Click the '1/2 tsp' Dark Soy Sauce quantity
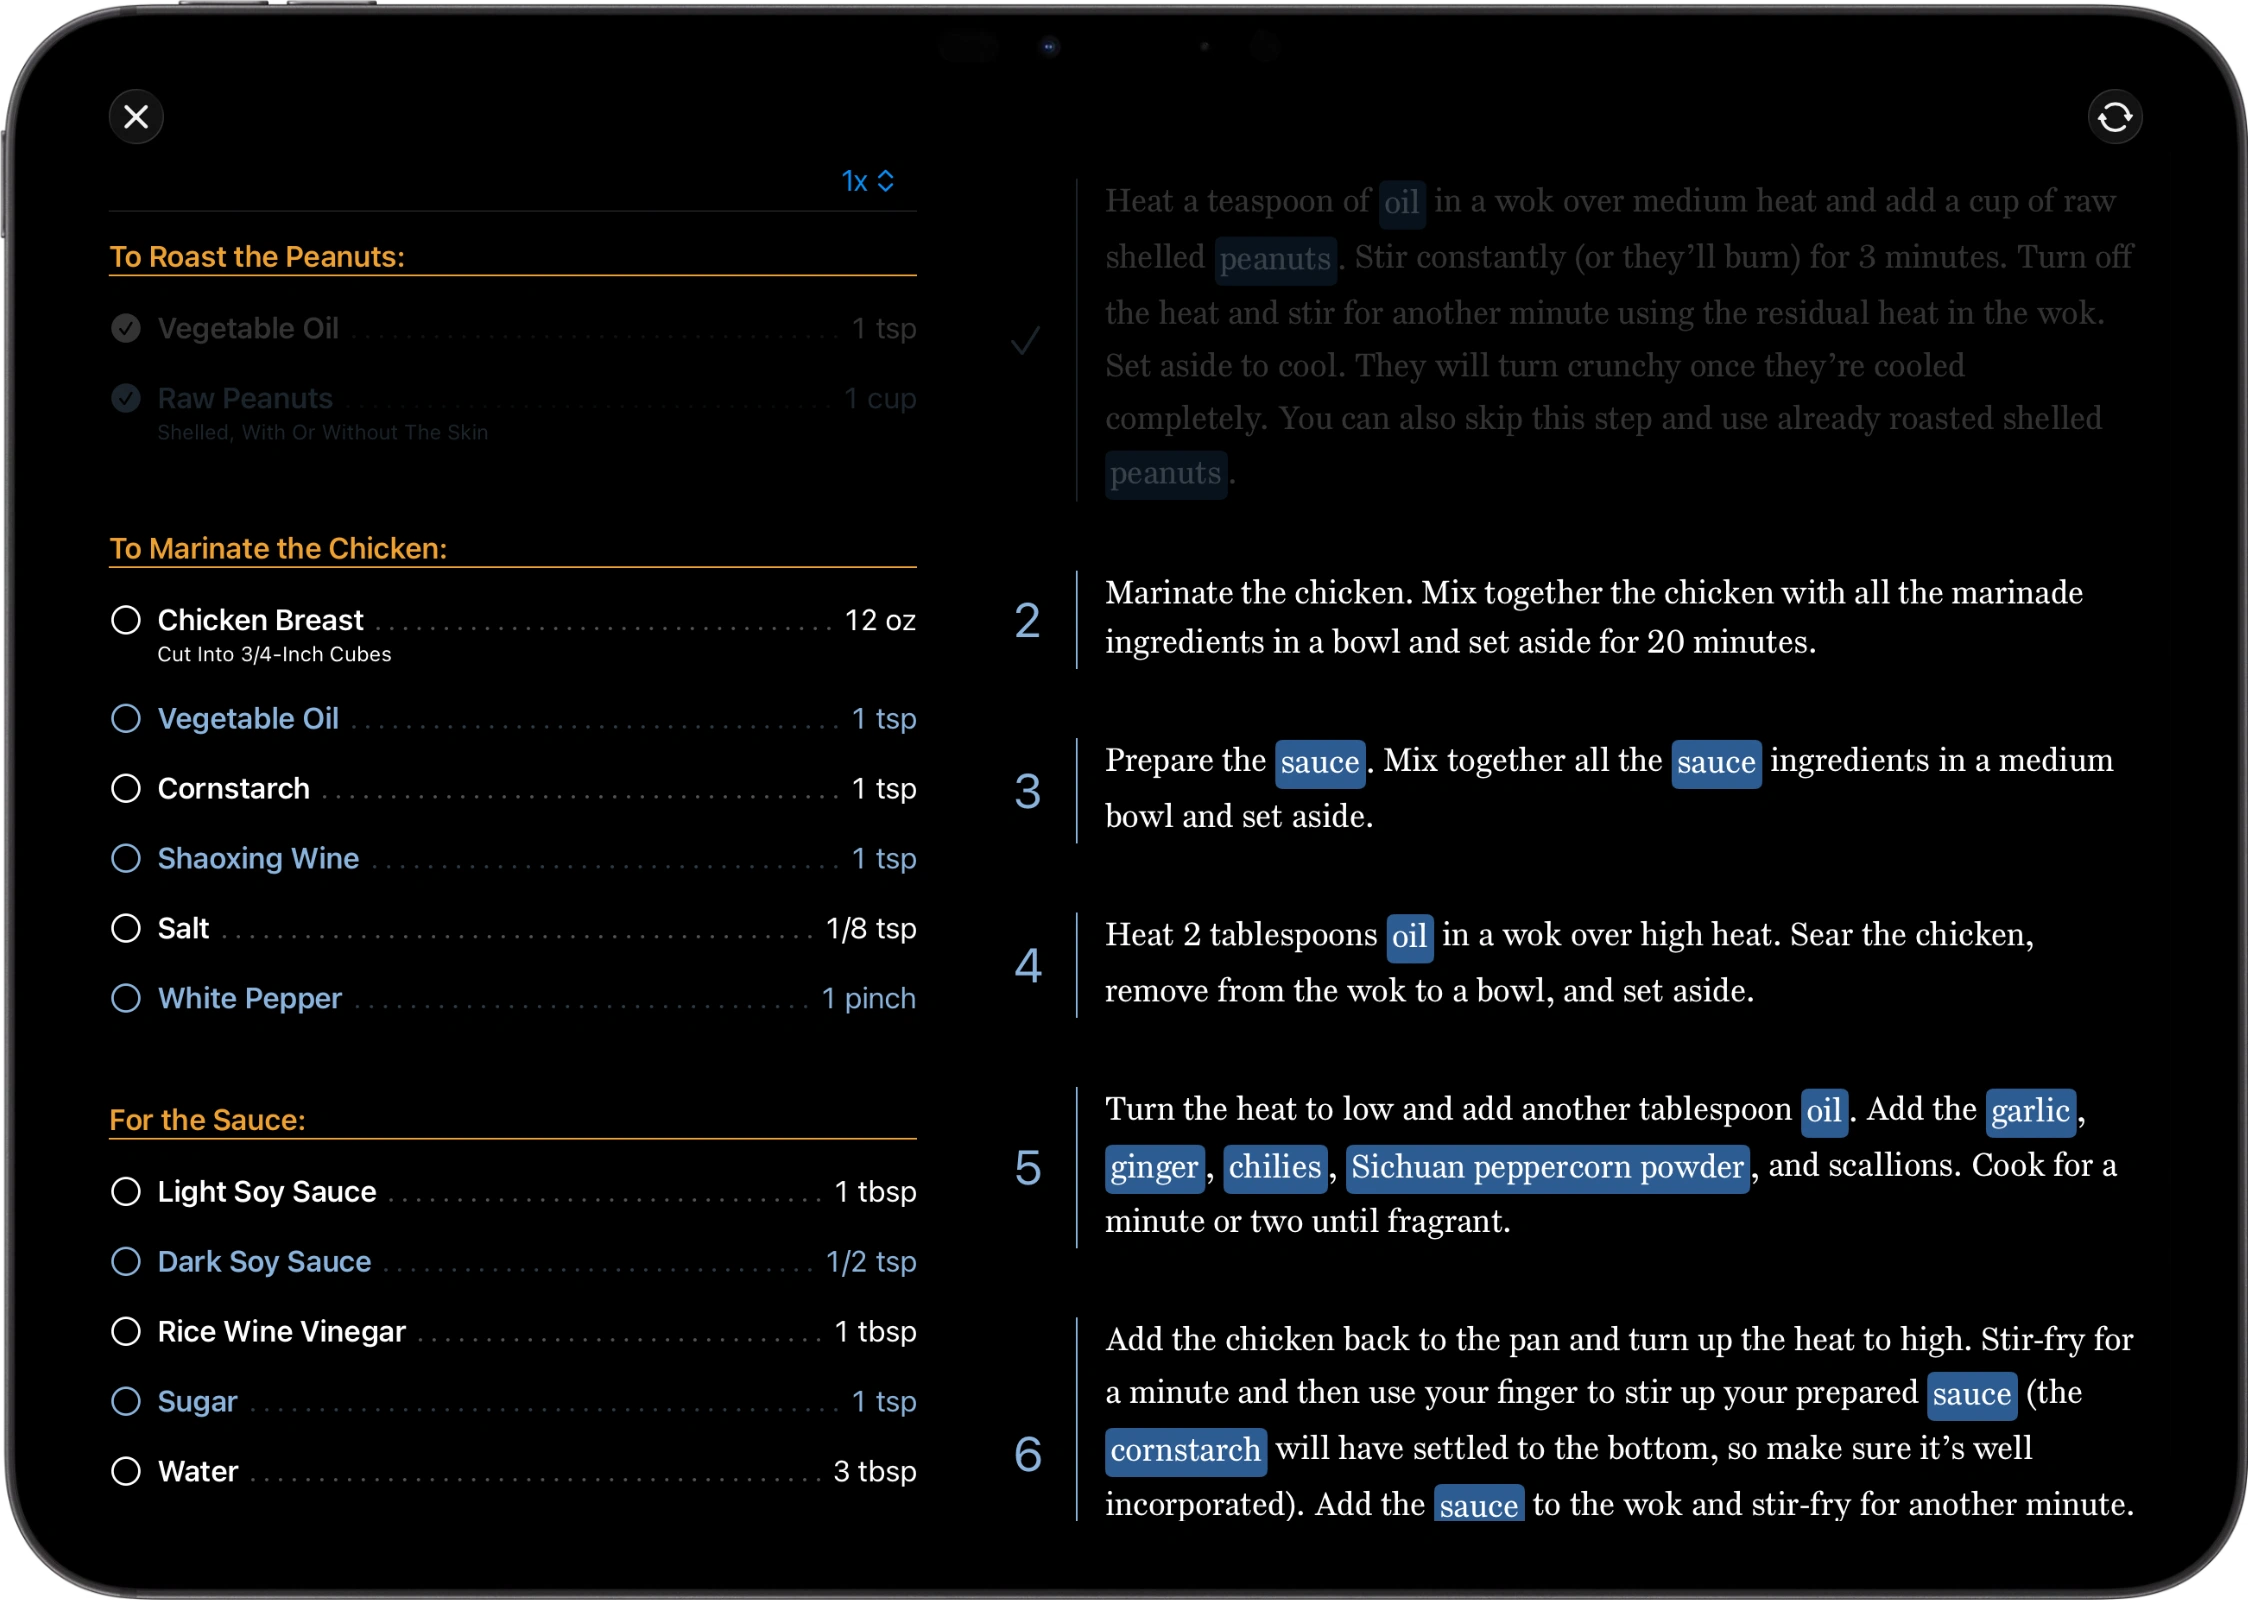This screenshot has height=1602, width=2248. coord(871,1261)
